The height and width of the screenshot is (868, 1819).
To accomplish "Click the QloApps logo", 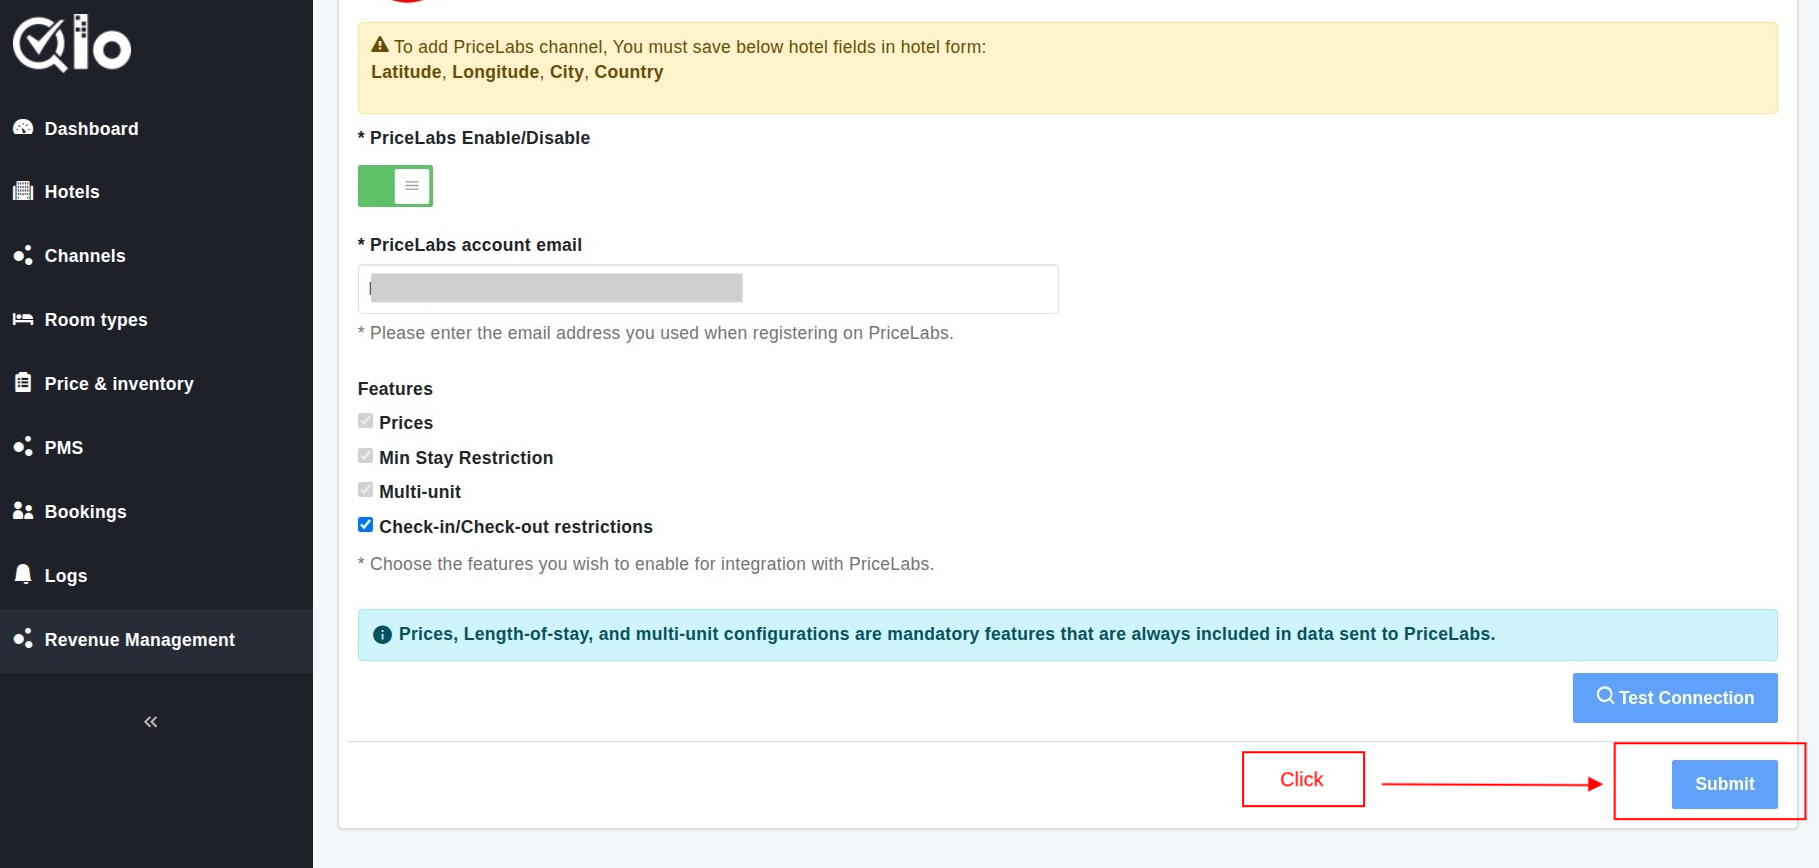I will [x=72, y=44].
